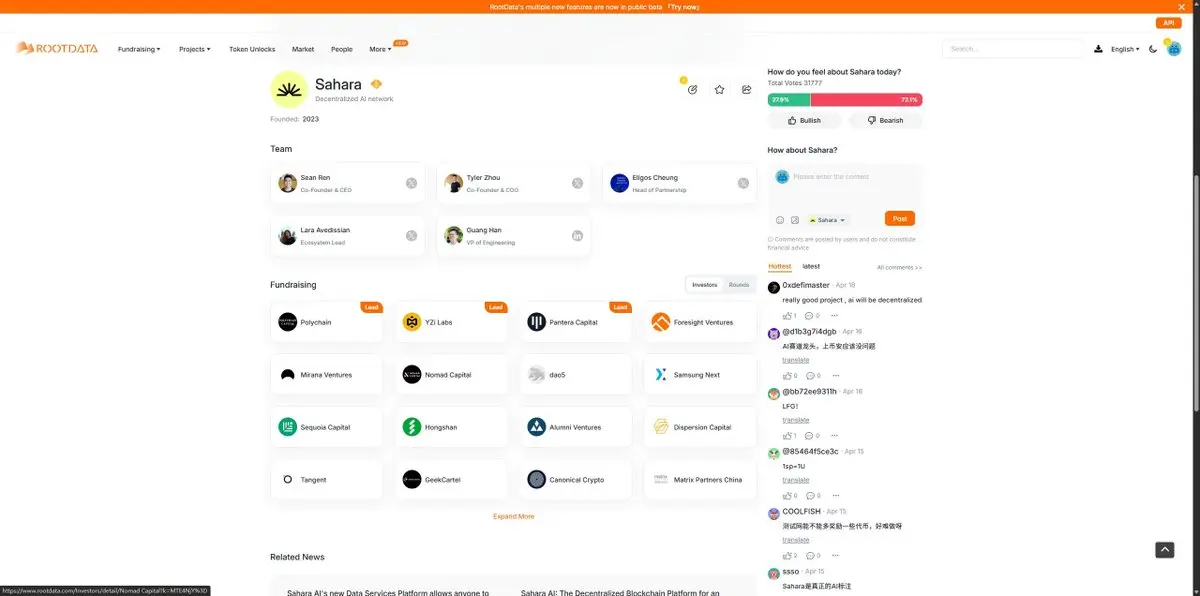The width and height of the screenshot is (1200, 596).
Task: Open the Matrix Partners China investor card
Action: (x=700, y=479)
